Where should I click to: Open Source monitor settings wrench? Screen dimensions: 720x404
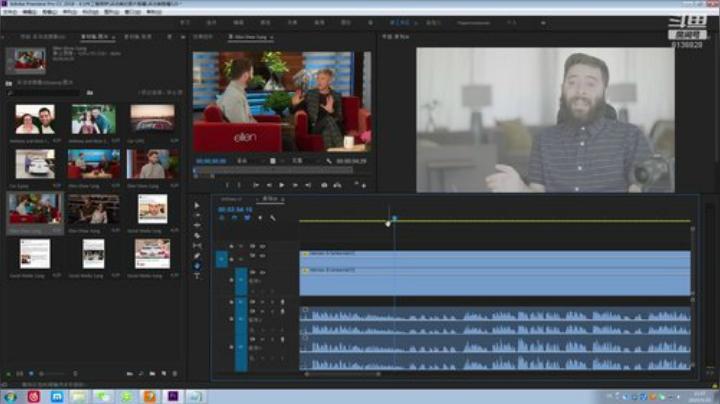tap(329, 161)
